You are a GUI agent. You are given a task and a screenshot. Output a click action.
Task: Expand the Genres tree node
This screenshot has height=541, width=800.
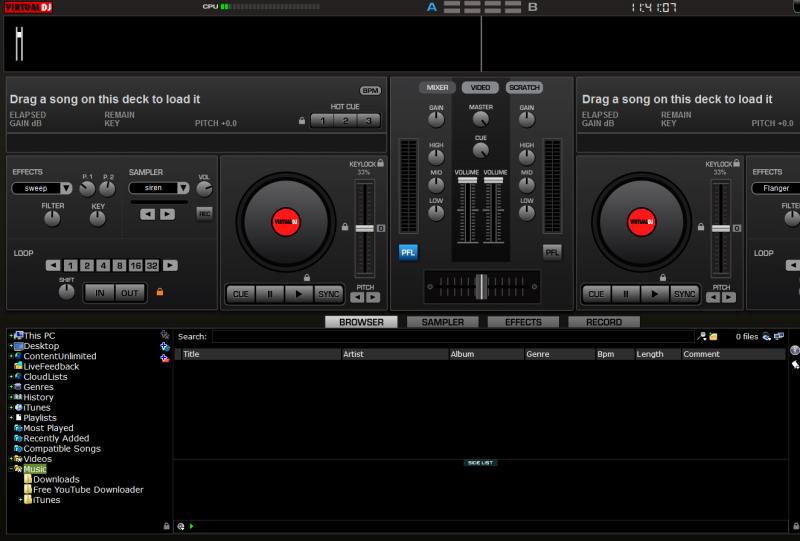tap(11, 387)
